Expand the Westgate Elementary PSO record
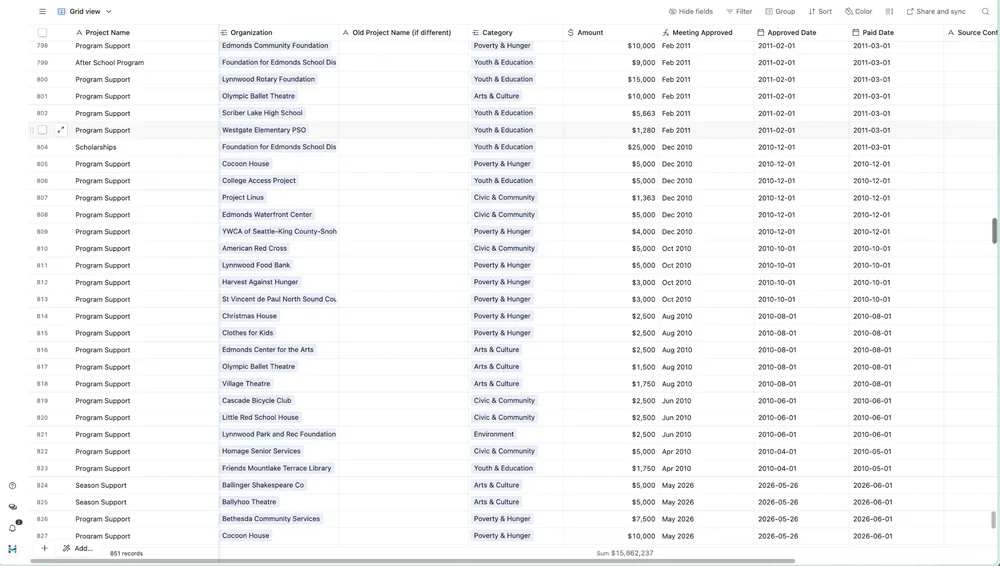 click(x=61, y=130)
